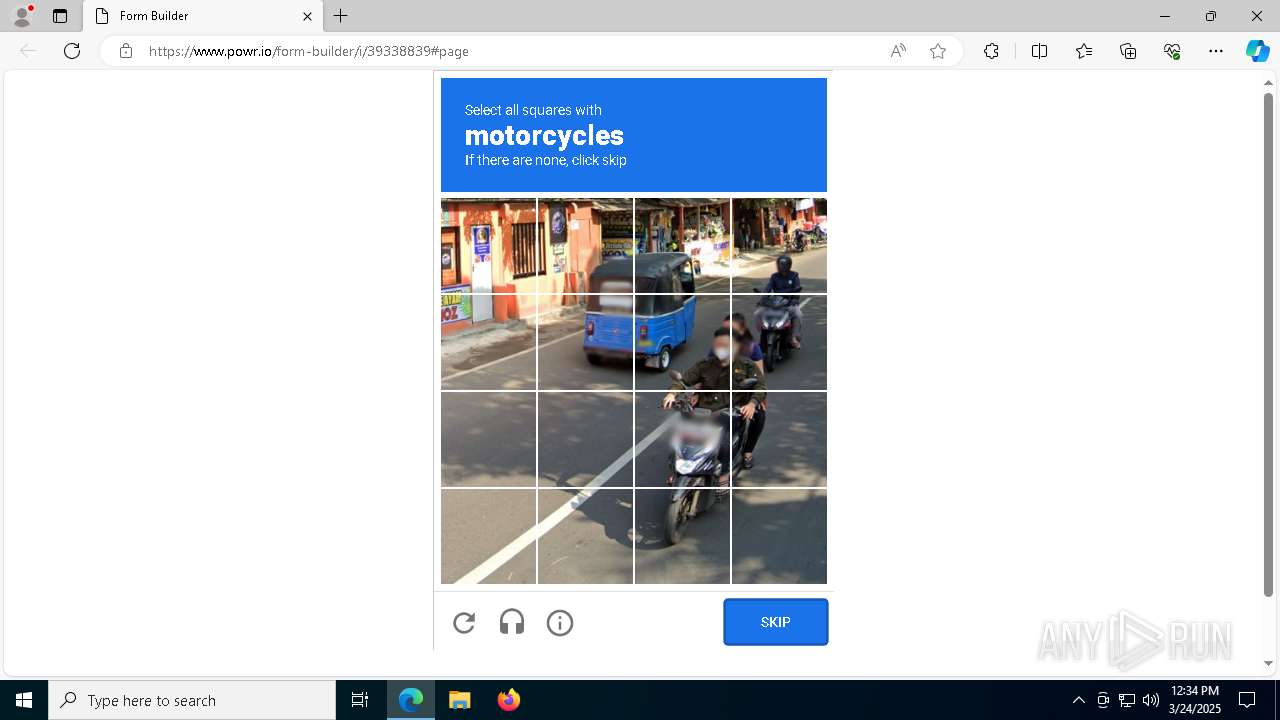Open the Tab actions menu icon

60,16
